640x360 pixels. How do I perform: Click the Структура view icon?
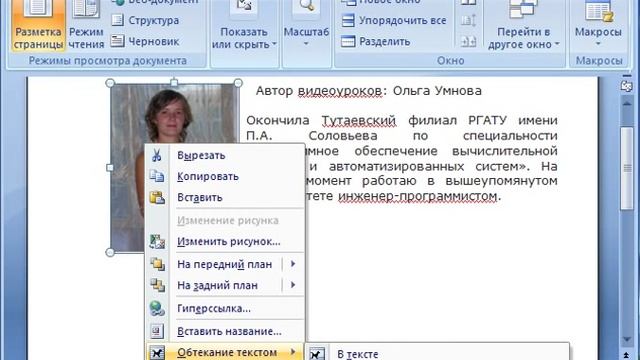[118, 20]
